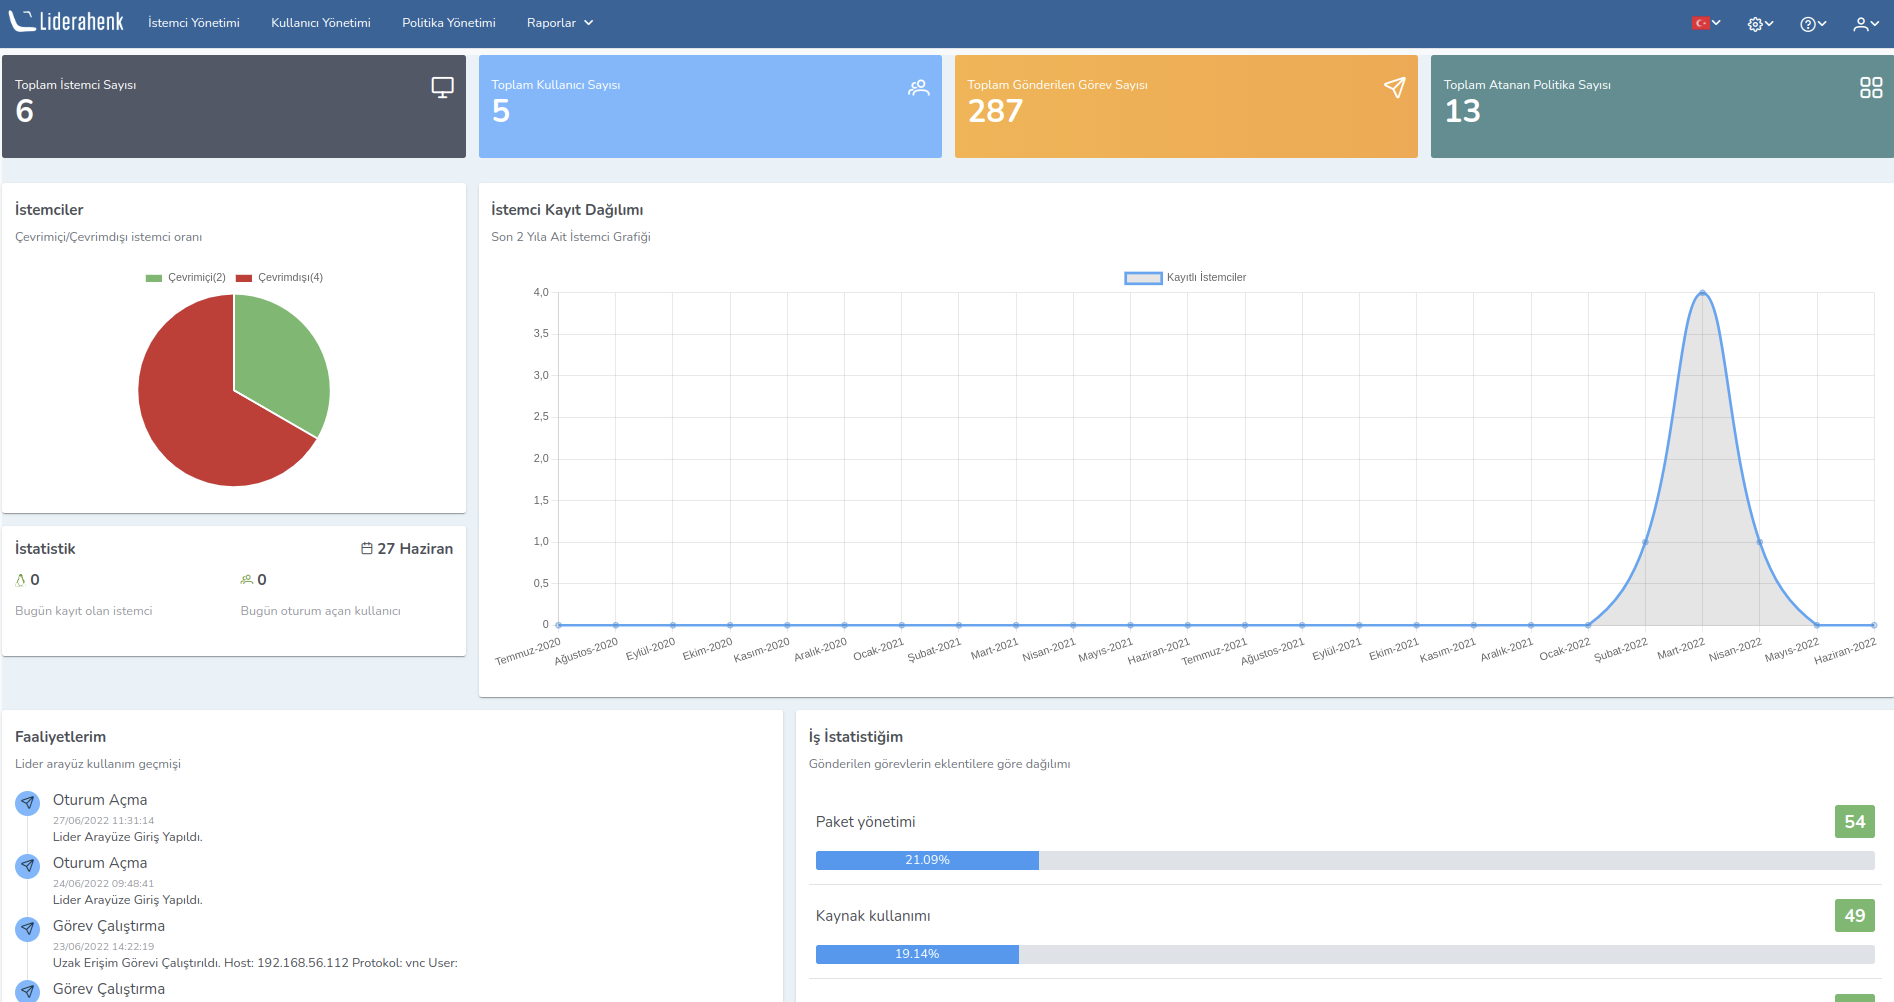The image size is (1894, 1002).
Task: Click the paper plane icon on tasks card
Action: (x=1394, y=88)
